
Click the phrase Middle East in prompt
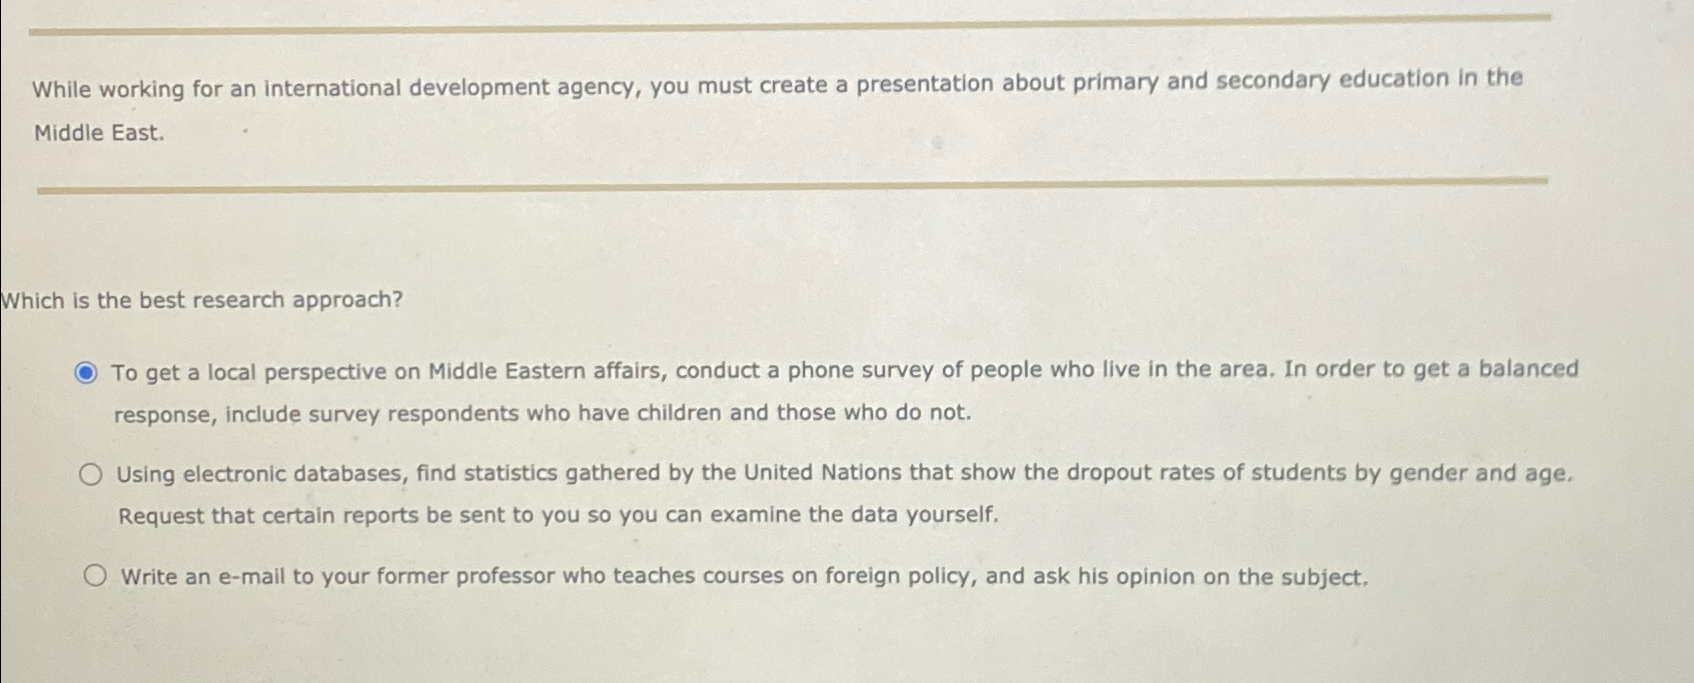(x=97, y=132)
